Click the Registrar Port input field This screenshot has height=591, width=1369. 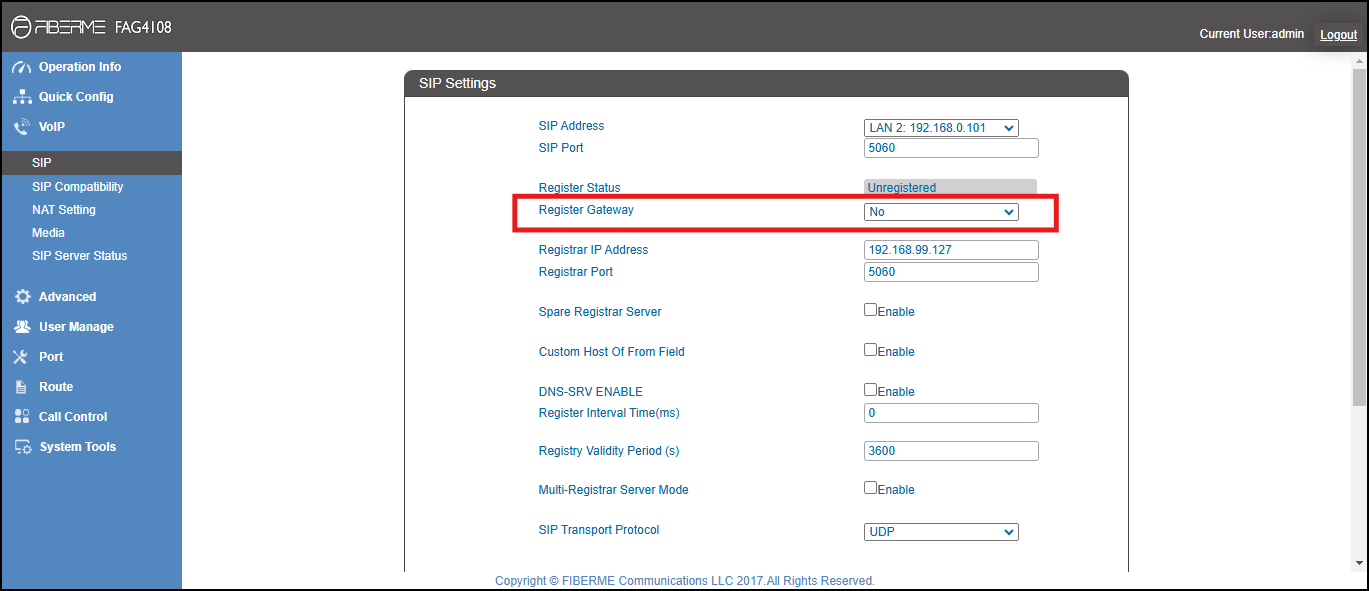coord(951,272)
